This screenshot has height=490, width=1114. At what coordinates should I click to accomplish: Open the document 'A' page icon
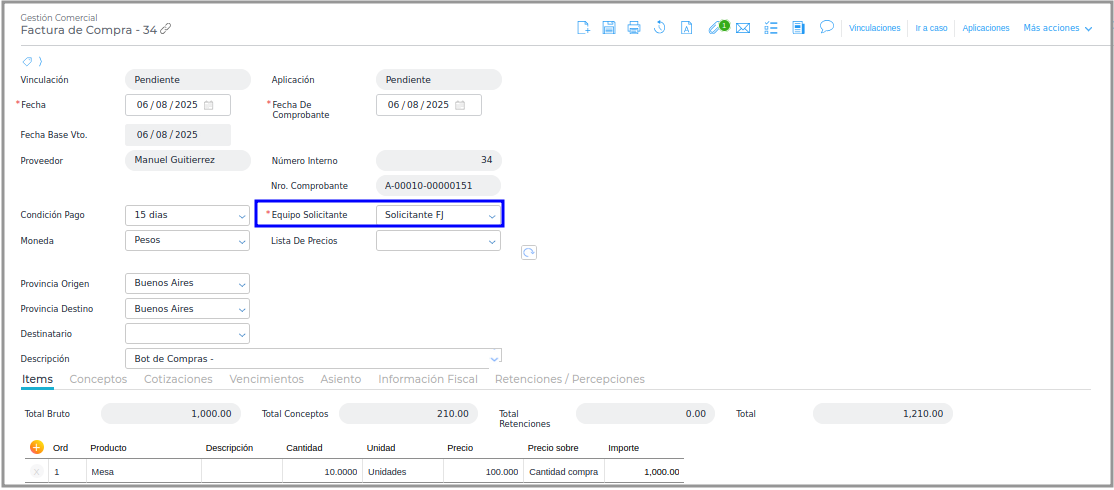(686, 28)
